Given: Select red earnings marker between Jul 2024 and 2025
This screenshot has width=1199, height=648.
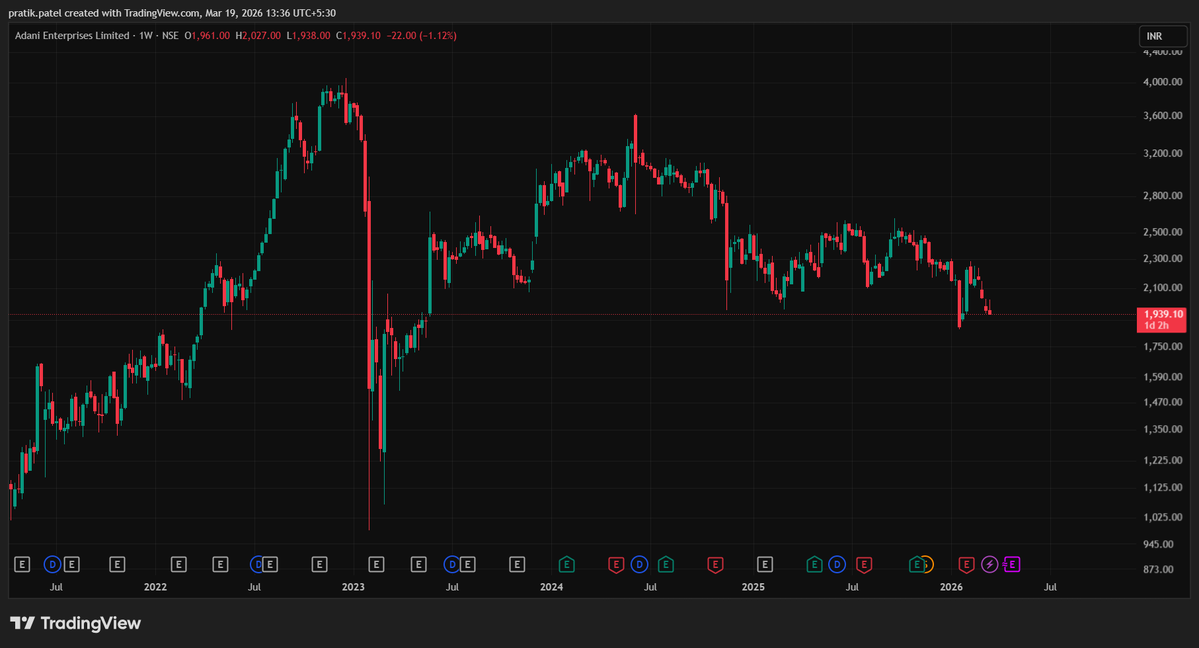Looking at the screenshot, I should coord(716,565).
